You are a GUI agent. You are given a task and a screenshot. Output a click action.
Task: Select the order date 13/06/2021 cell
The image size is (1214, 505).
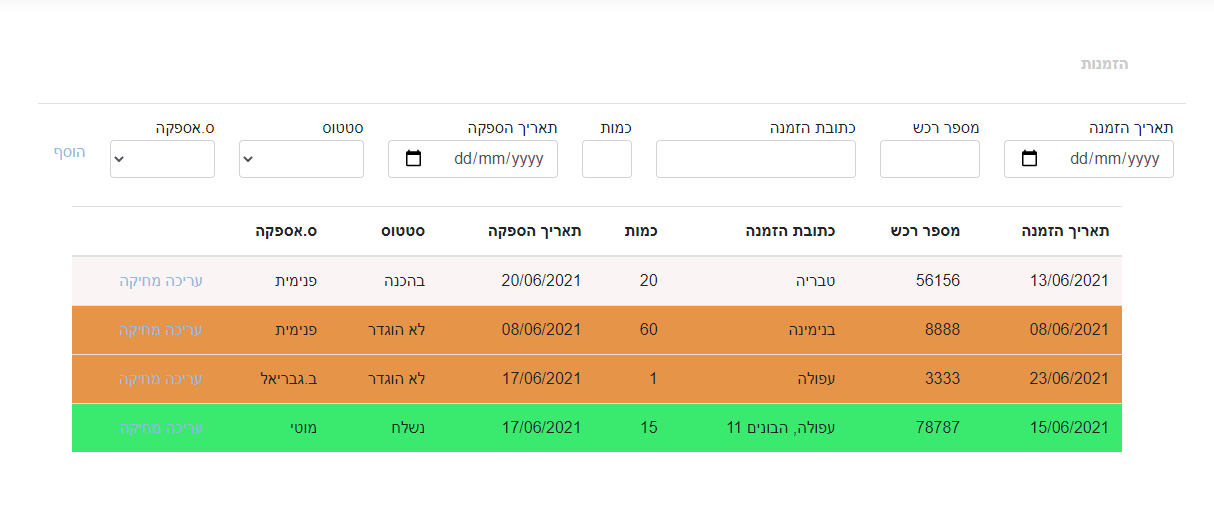(1069, 281)
